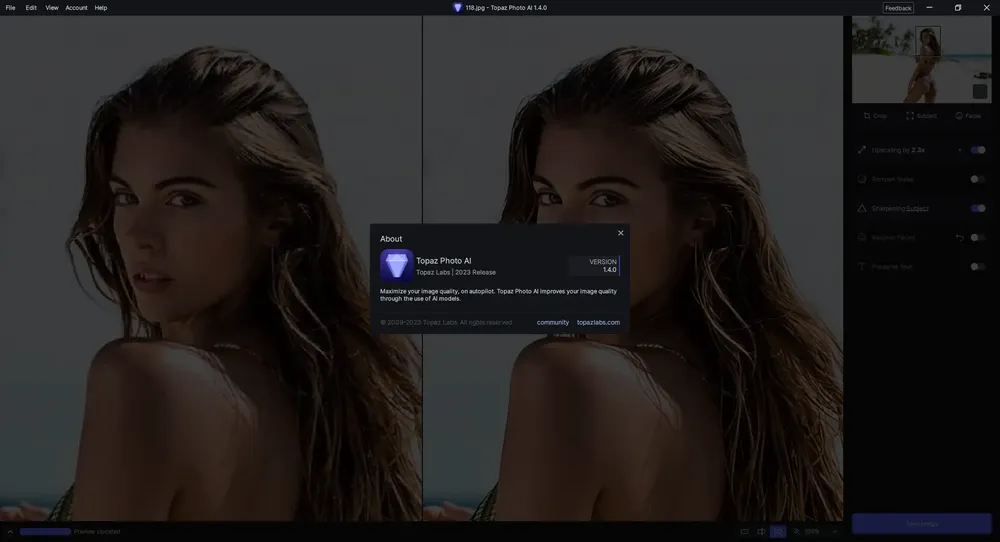This screenshot has height=542, width=1000.
Task: Toggle the Sharpening Subject switch
Action: [978, 208]
